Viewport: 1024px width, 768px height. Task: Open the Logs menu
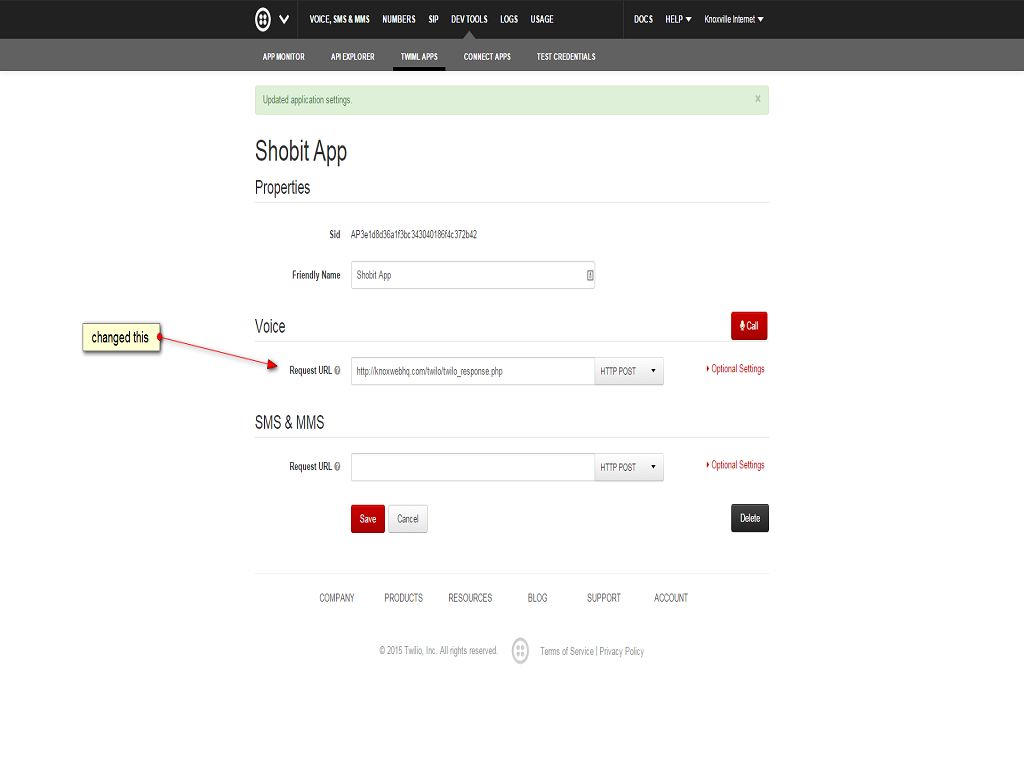(509, 19)
